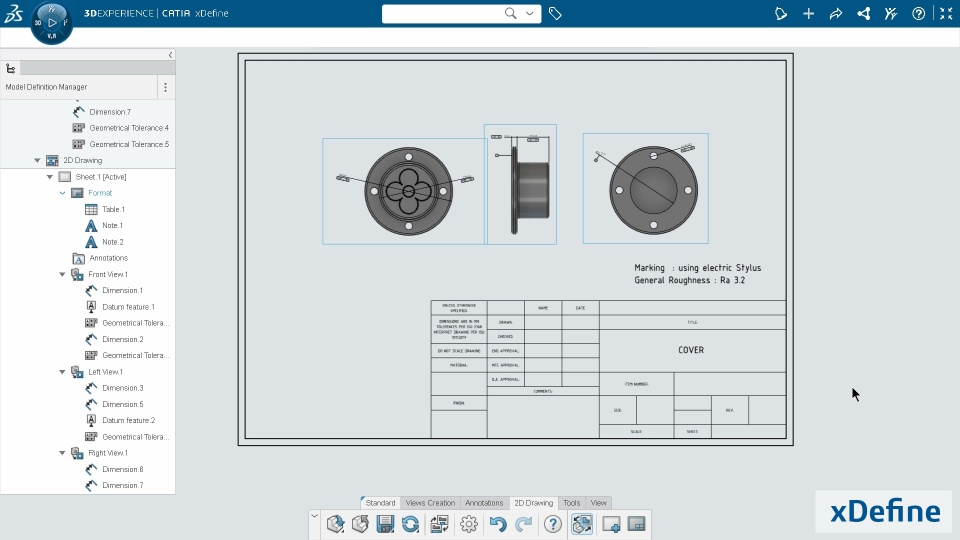Open the tools icon in the top bar
960x540 pixels.
[x=891, y=13]
